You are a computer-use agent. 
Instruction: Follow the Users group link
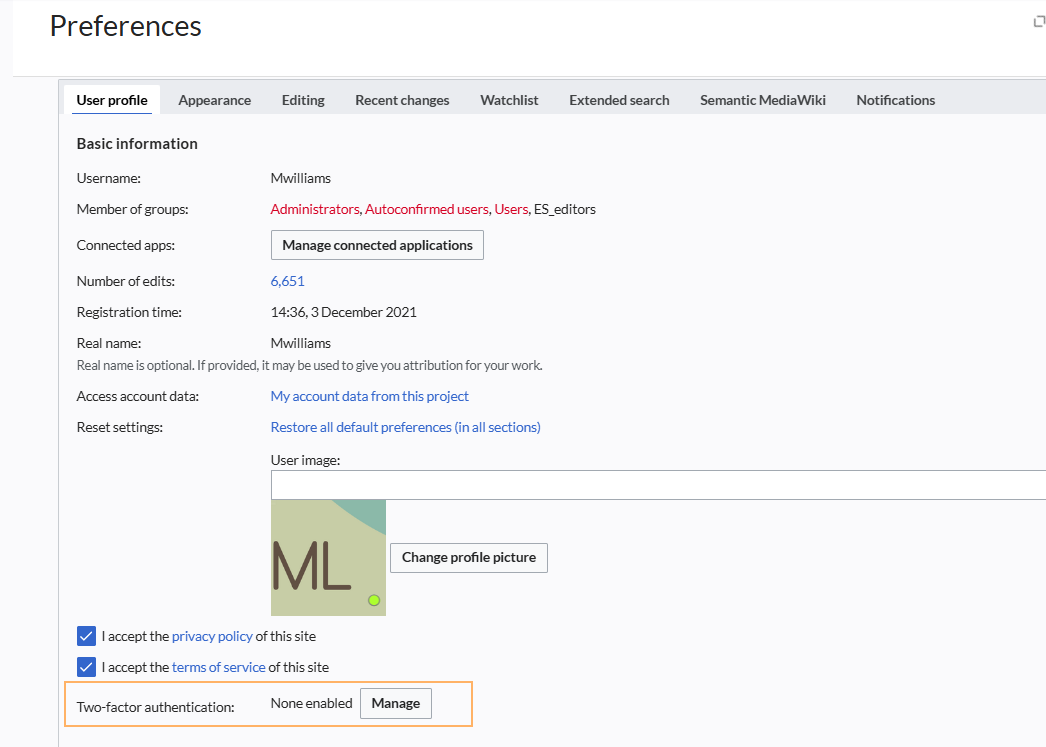pyautogui.click(x=511, y=209)
